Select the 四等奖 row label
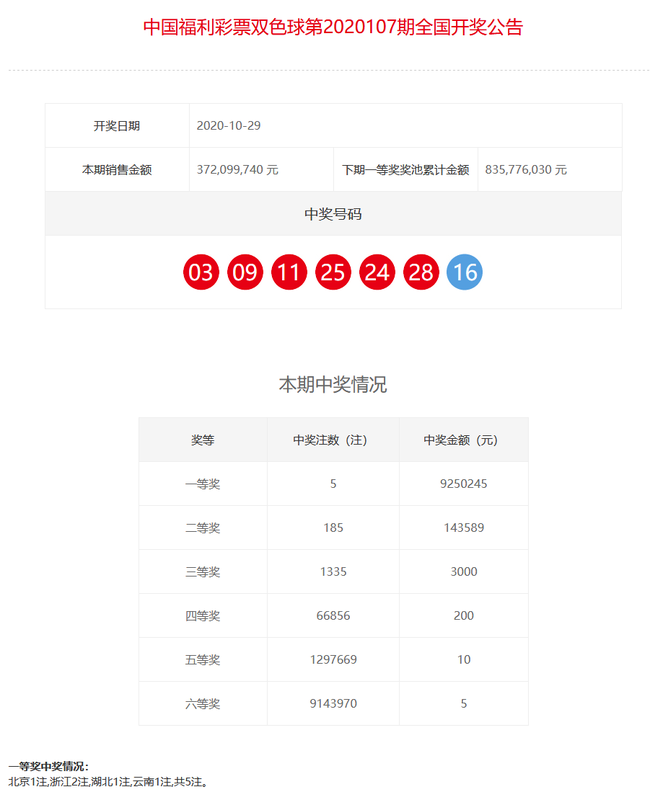The height and width of the screenshot is (792, 650). [203, 616]
